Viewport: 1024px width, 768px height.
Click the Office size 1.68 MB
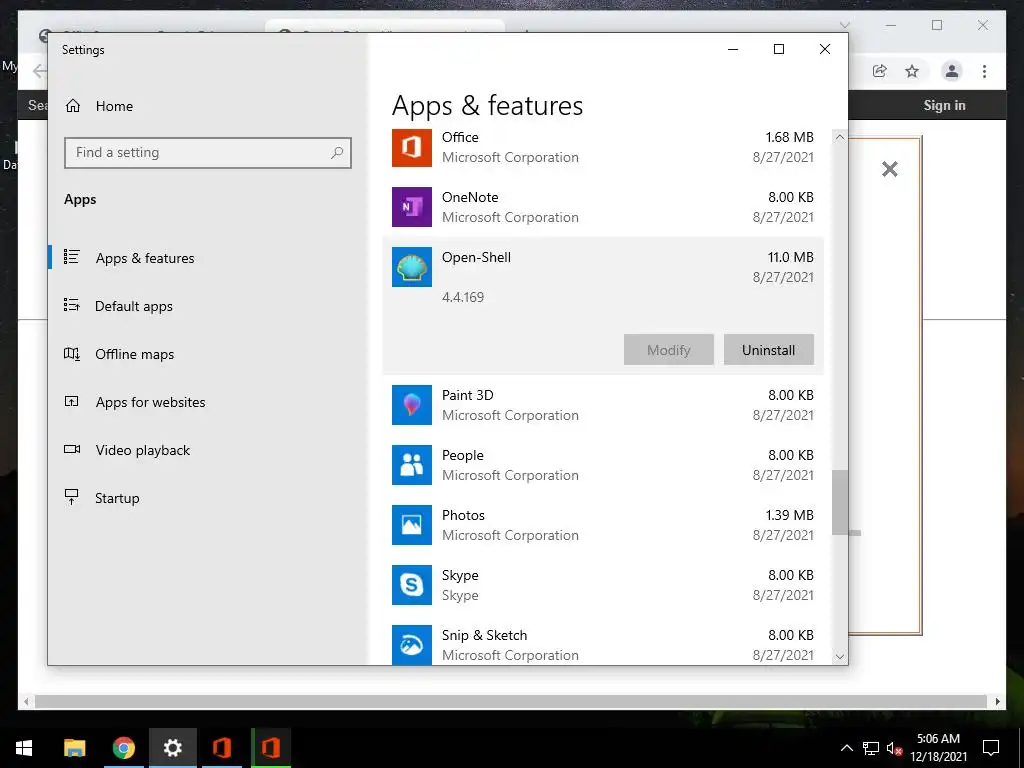click(790, 137)
